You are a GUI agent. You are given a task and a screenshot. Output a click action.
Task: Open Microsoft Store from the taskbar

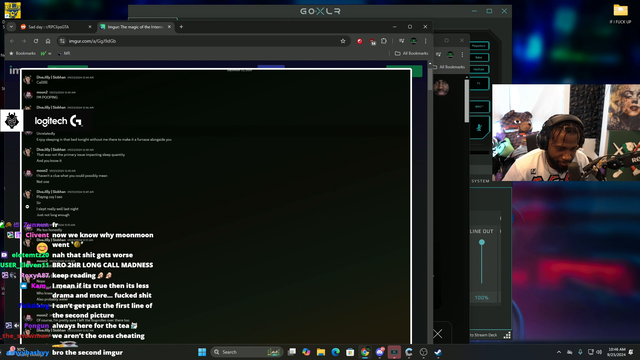[x=350, y=352]
